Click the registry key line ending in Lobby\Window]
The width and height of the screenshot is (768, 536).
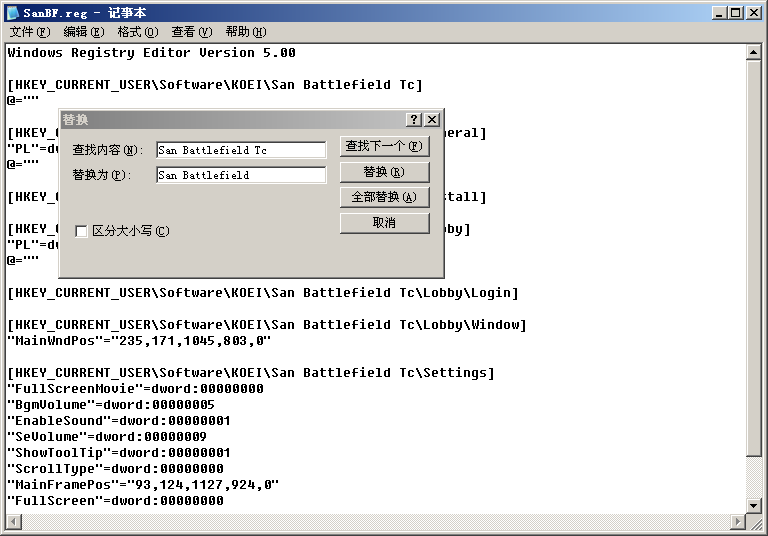(267, 325)
